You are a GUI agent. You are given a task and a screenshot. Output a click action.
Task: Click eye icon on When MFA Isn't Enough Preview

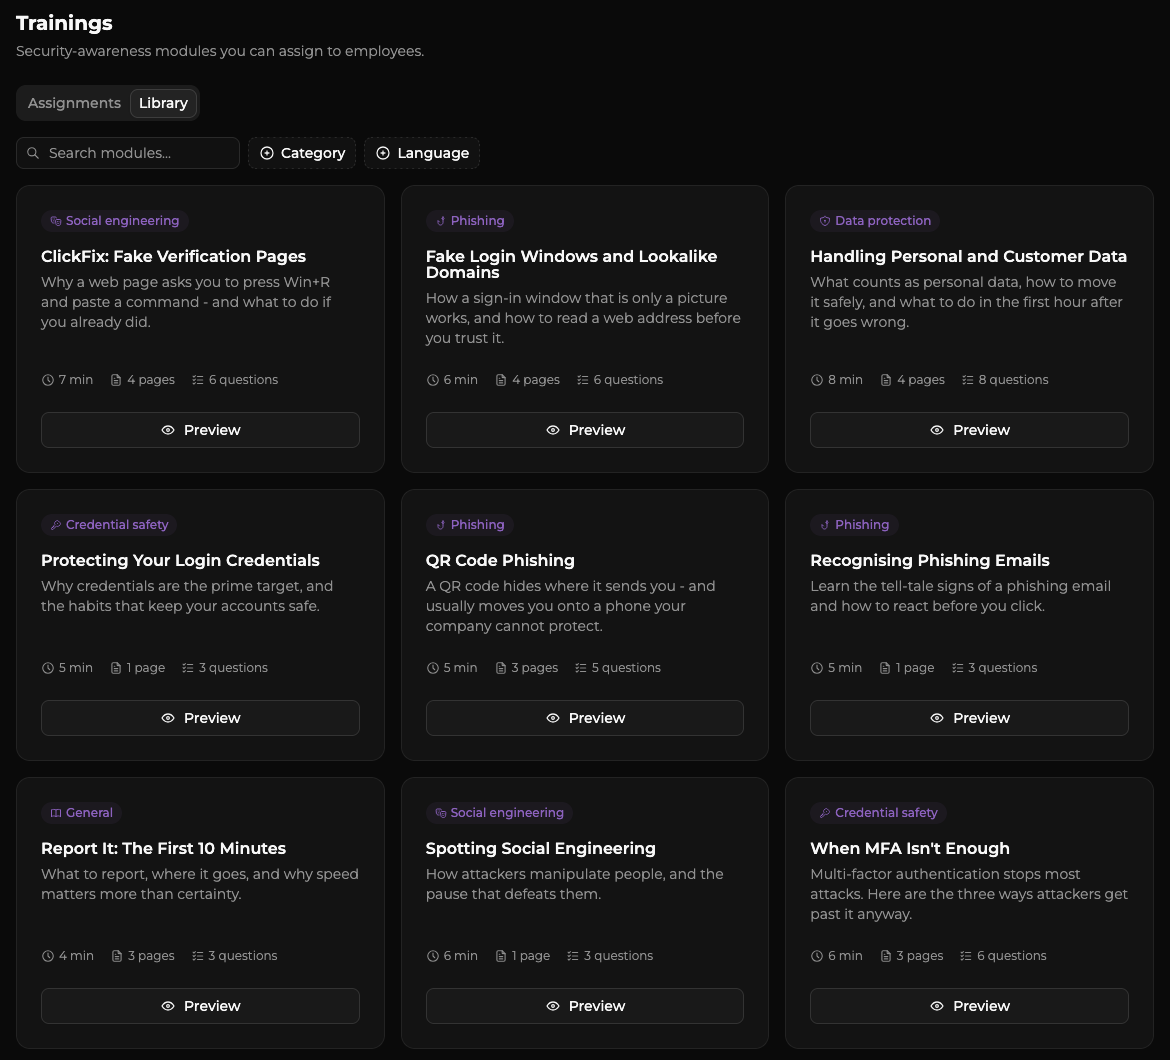pyautogui.click(x=937, y=1006)
